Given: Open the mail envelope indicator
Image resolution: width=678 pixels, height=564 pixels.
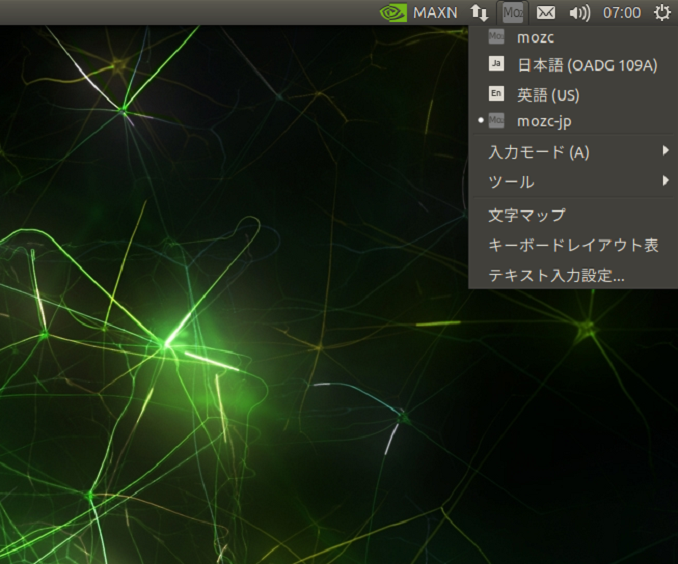Looking at the screenshot, I should [x=545, y=13].
